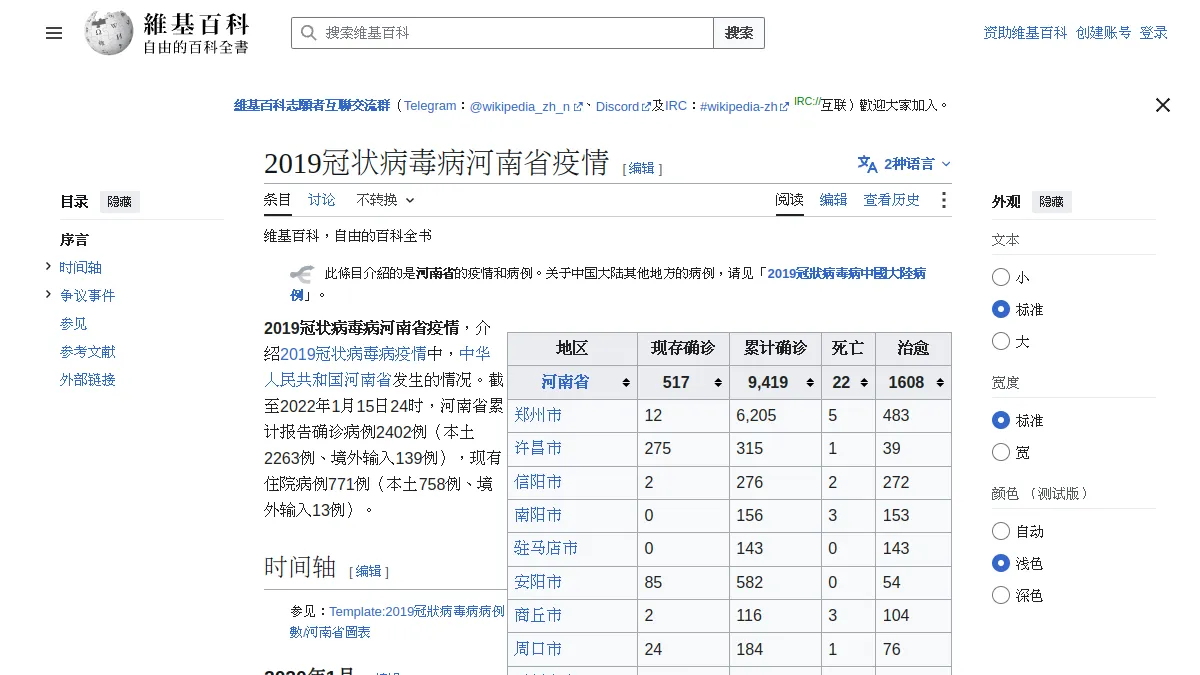Go to 序言 in contents
Screen dimensions: 1200x675
(74, 240)
